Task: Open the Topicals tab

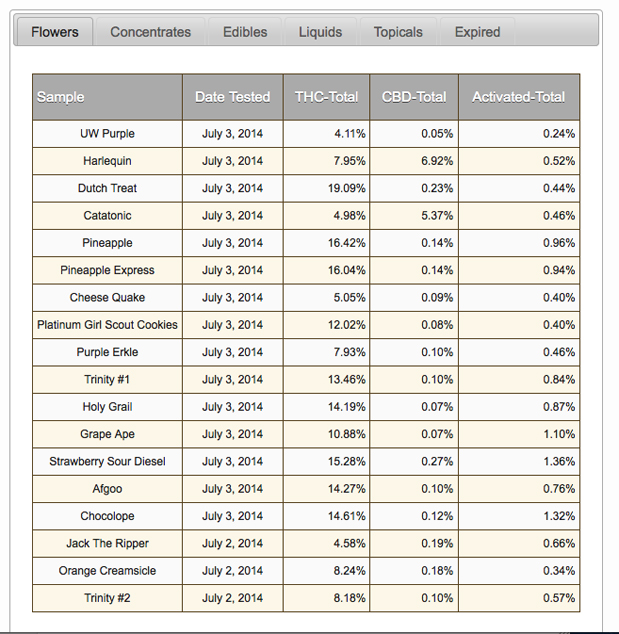Action: pyautogui.click(x=398, y=32)
